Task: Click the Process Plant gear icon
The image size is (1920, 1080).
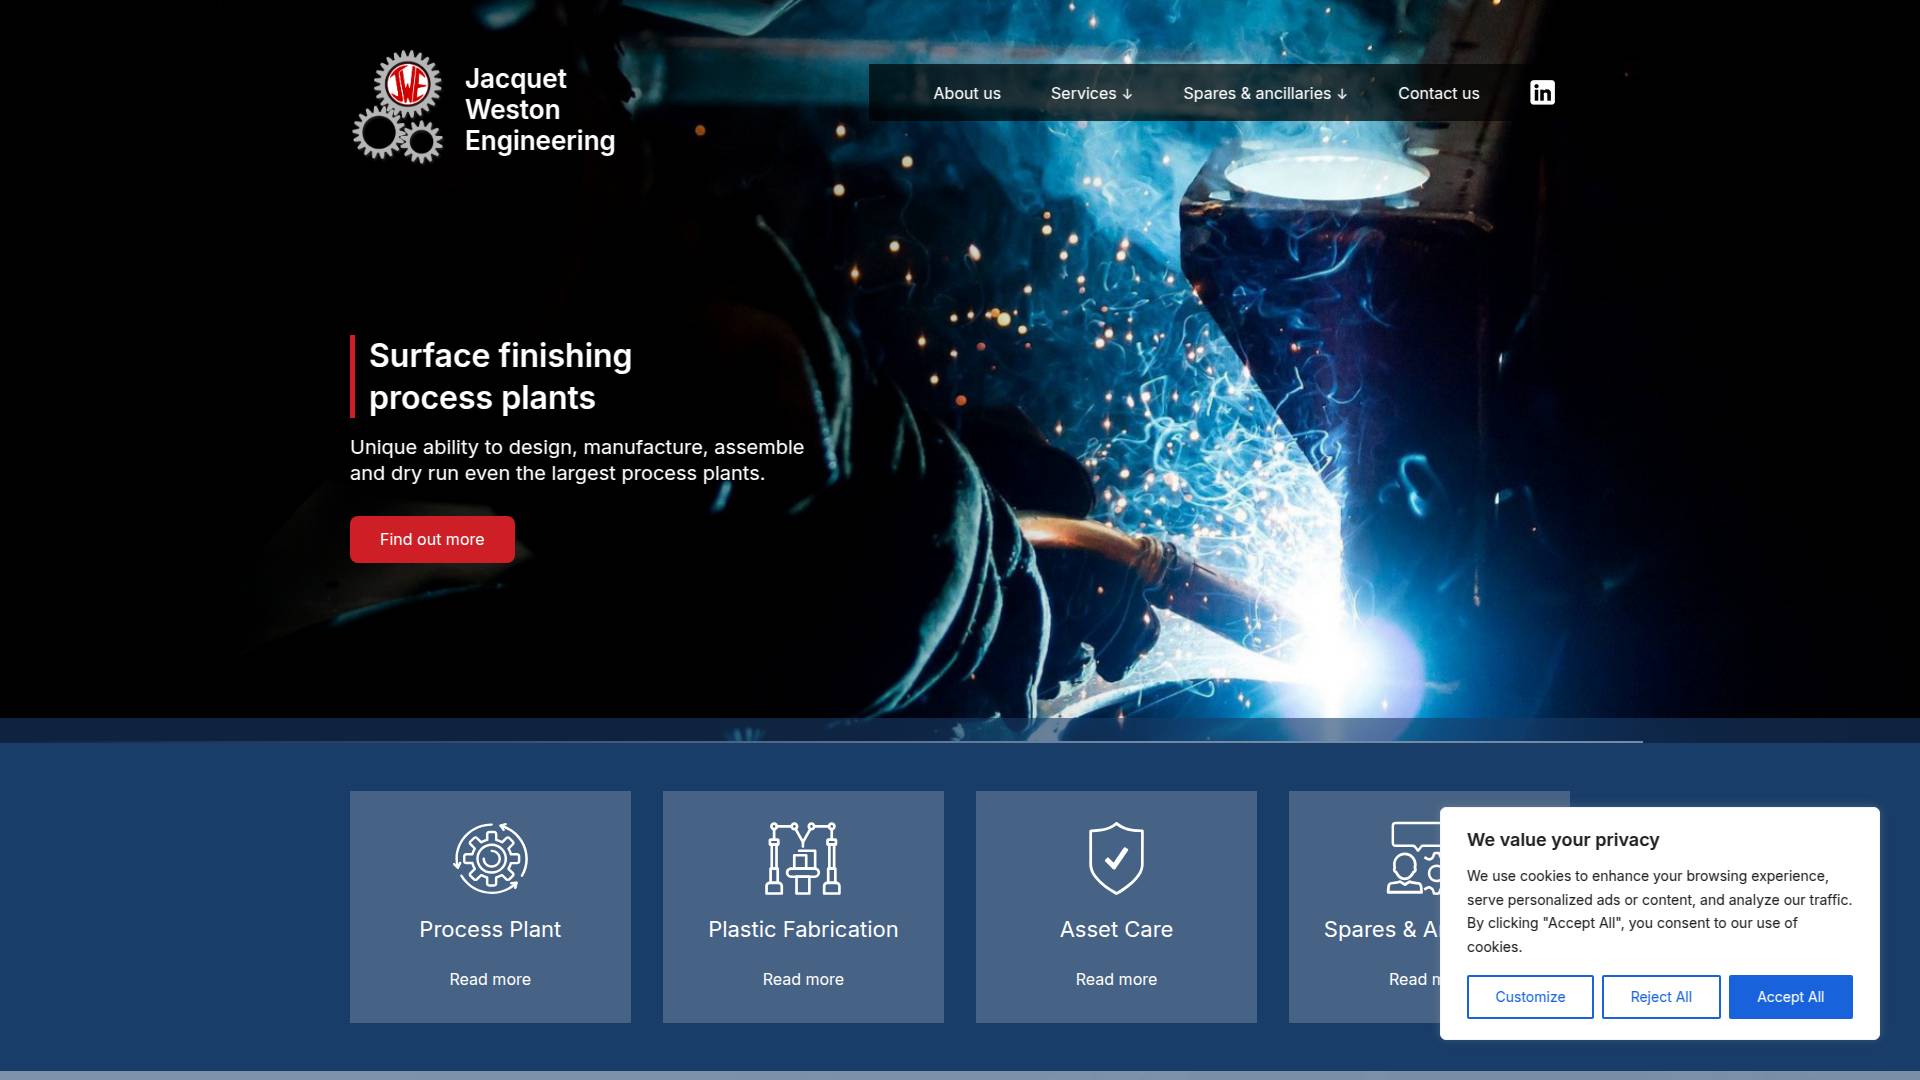Action: tap(490, 858)
